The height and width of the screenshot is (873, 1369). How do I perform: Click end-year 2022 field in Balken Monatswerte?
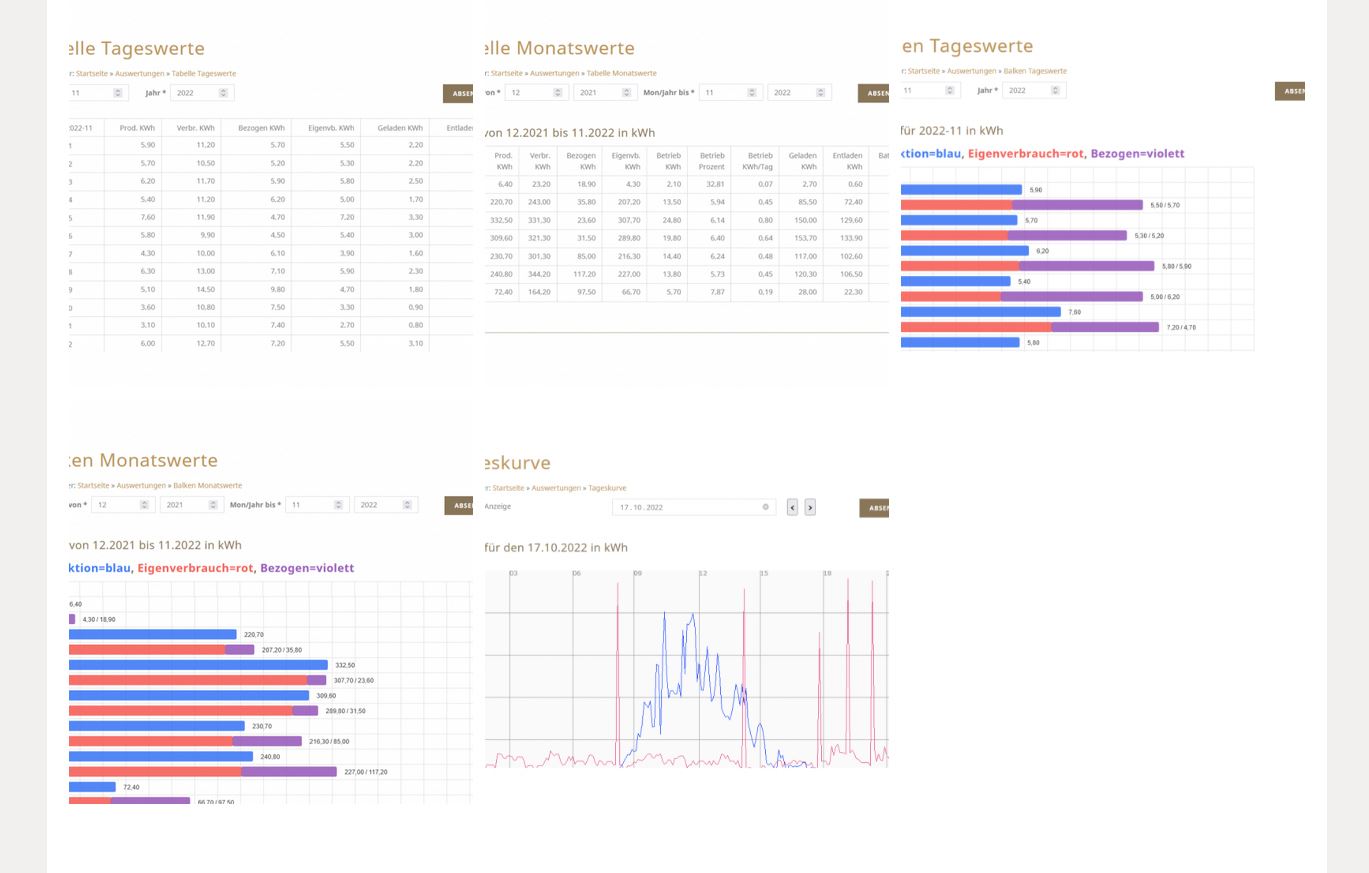pyautogui.click(x=378, y=505)
